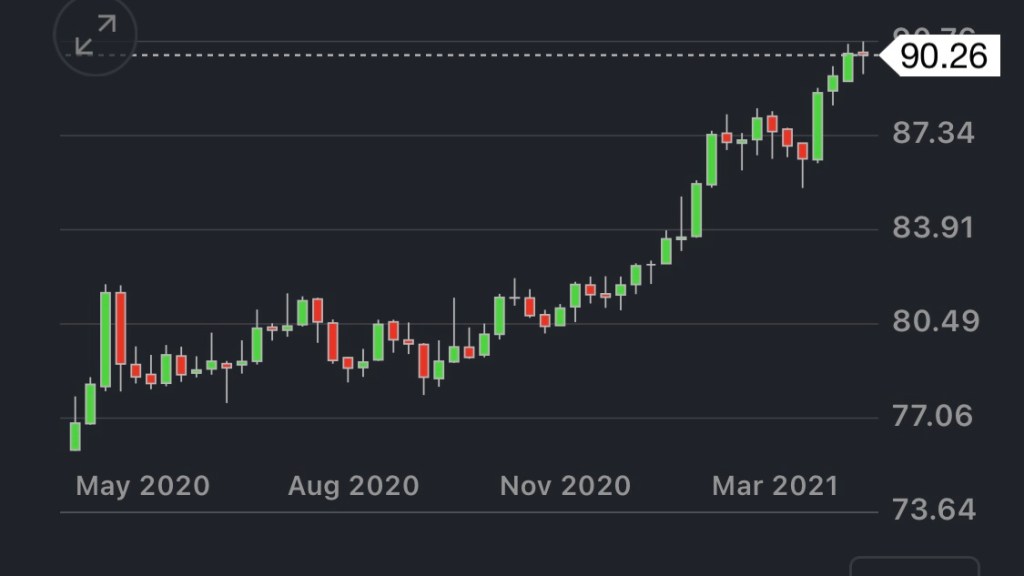Select the May 2020 date label
The width and height of the screenshot is (1024, 576).
point(143,487)
